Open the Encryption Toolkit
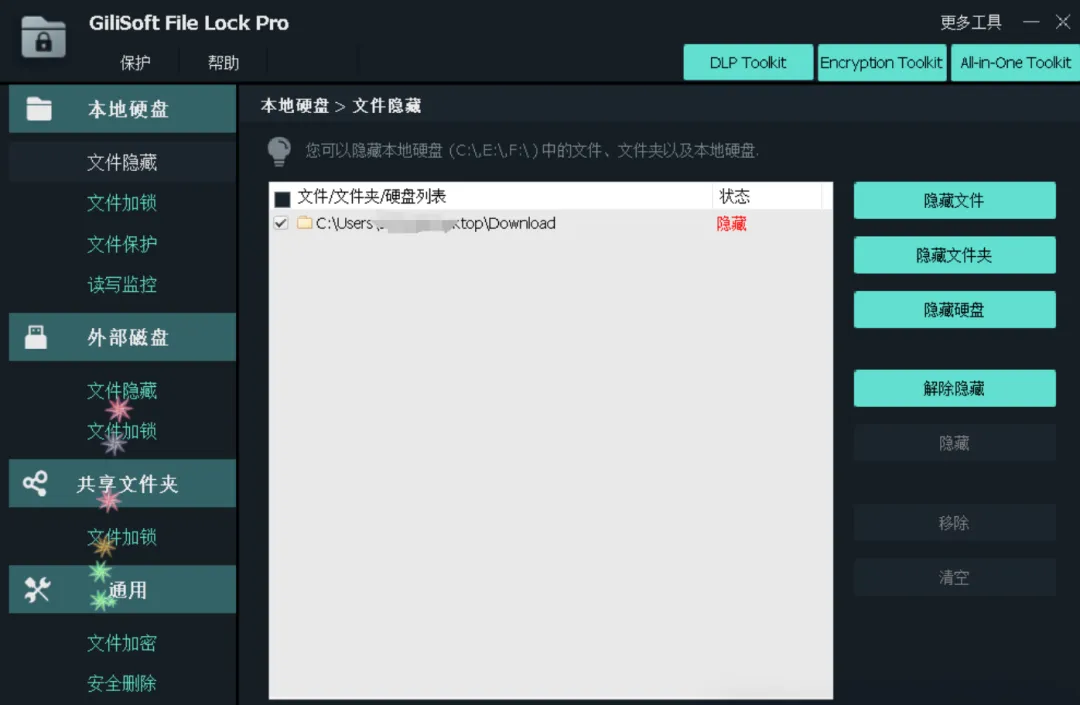This screenshot has width=1080, height=705. click(881, 63)
